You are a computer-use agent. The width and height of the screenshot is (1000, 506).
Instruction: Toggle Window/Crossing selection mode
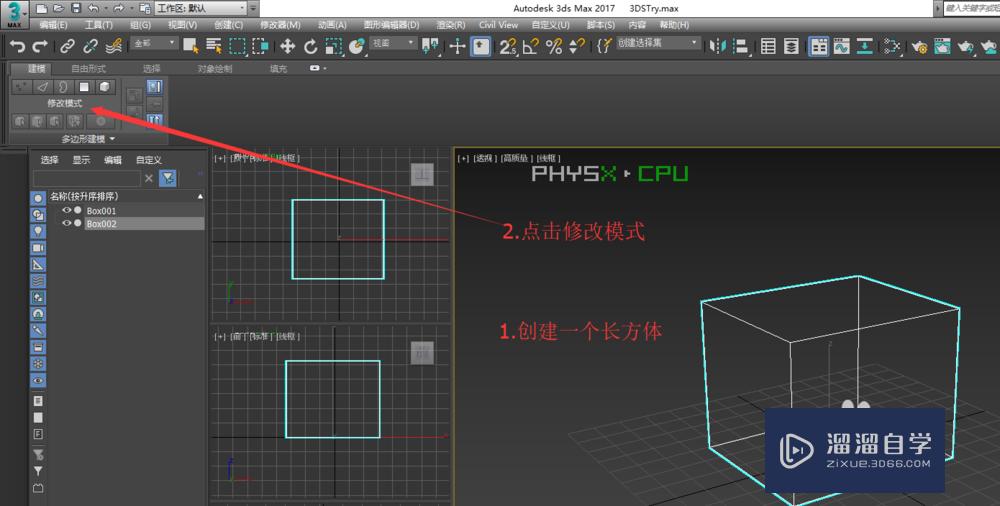260,46
